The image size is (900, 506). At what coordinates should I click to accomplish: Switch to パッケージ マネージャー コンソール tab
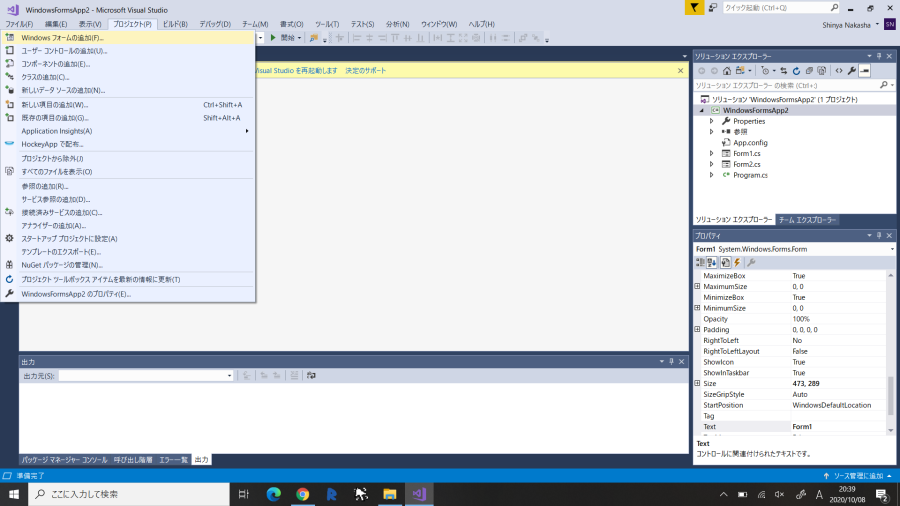tap(64, 460)
